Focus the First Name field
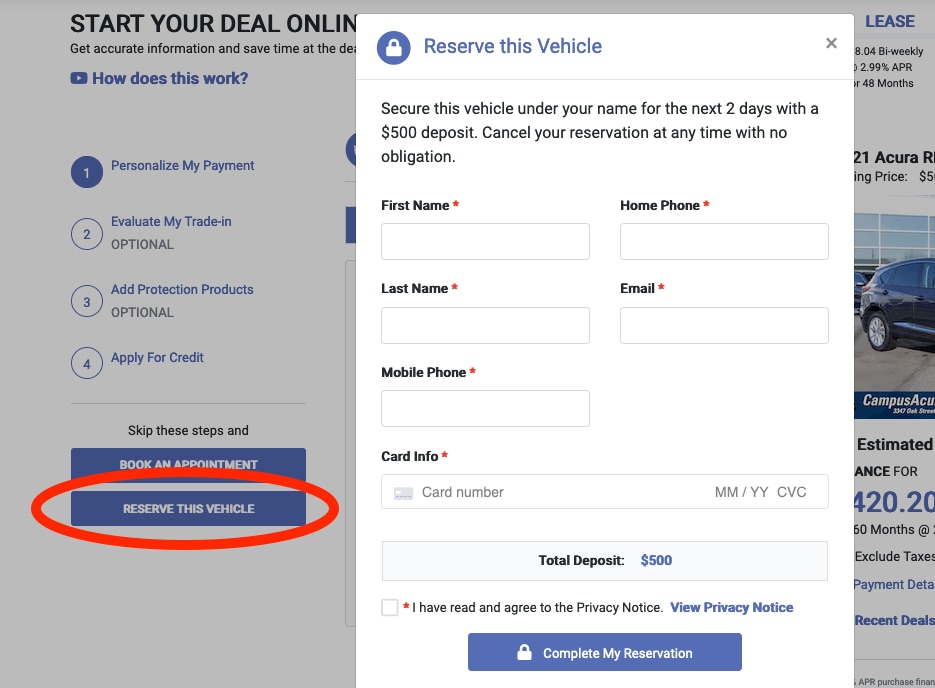The height and width of the screenshot is (688, 935). point(485,241)
